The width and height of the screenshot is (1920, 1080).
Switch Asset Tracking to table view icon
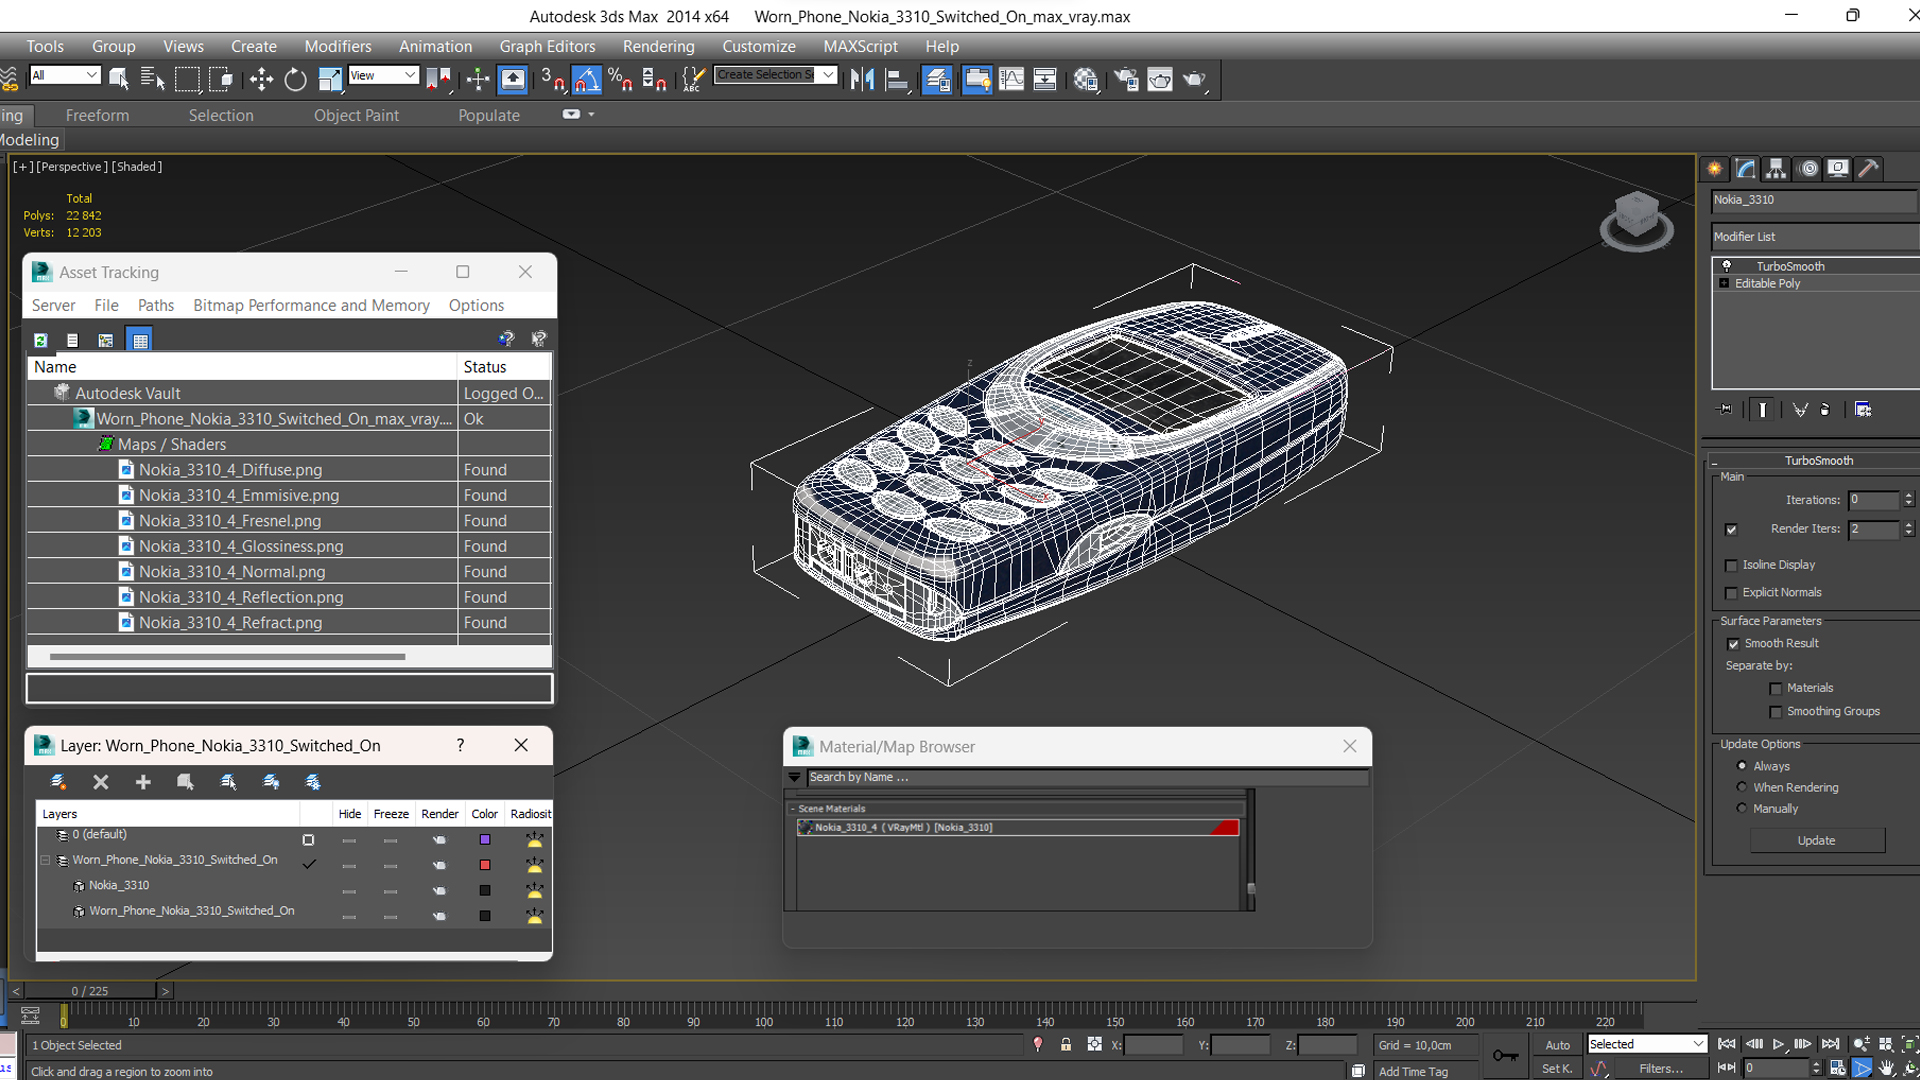140,340
